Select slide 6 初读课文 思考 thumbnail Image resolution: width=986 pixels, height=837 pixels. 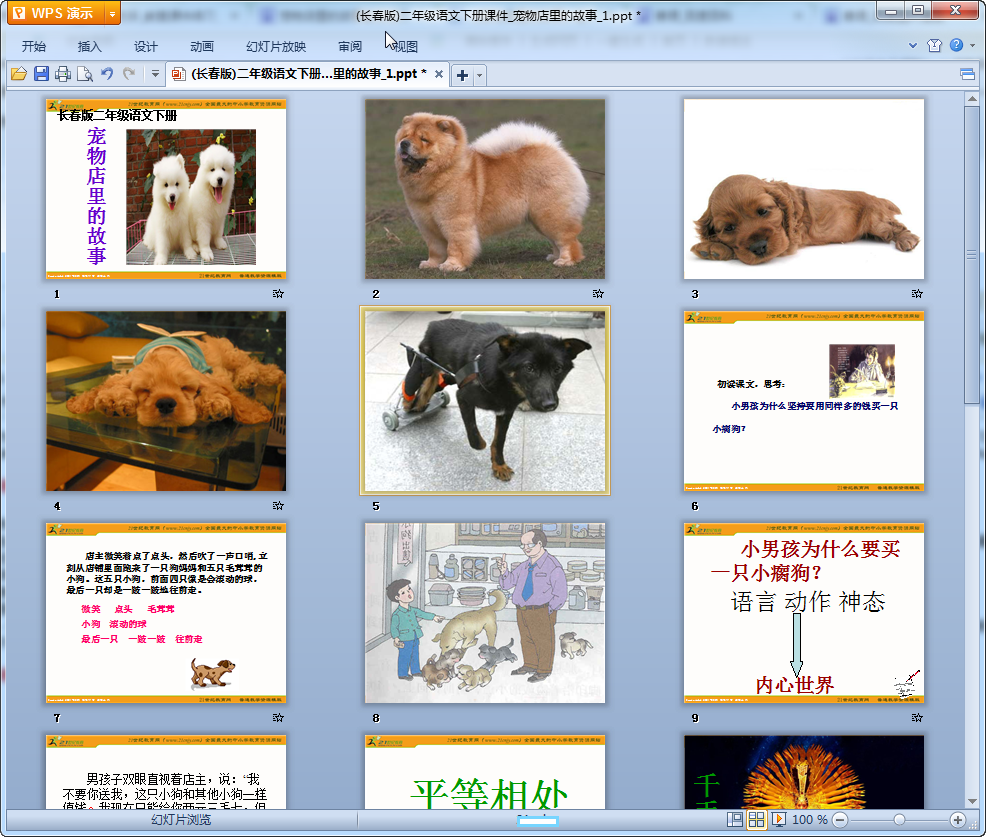pyautogui.click(x=804, y=401)
